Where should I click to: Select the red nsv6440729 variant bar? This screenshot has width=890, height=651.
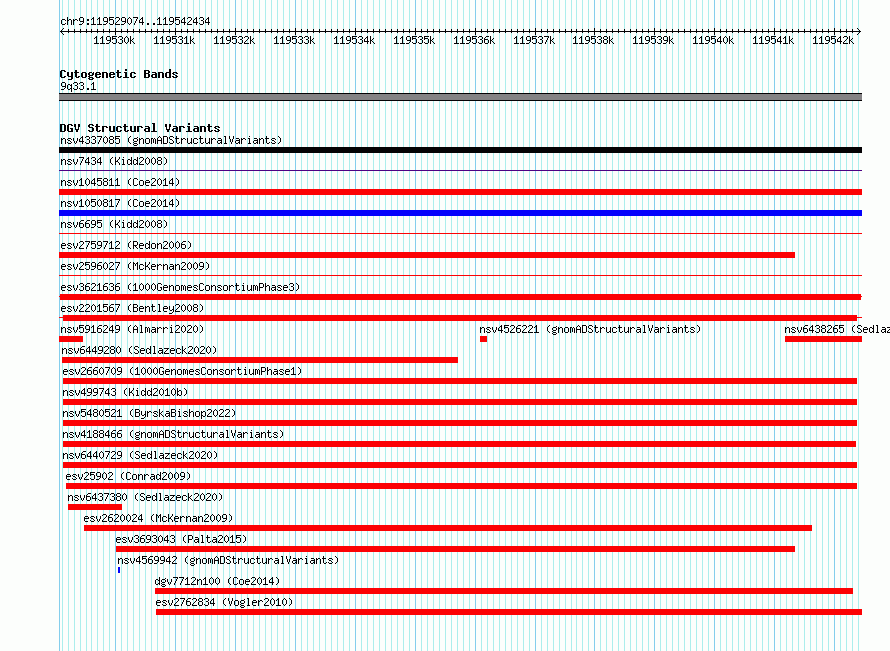[x=460, y=465]
